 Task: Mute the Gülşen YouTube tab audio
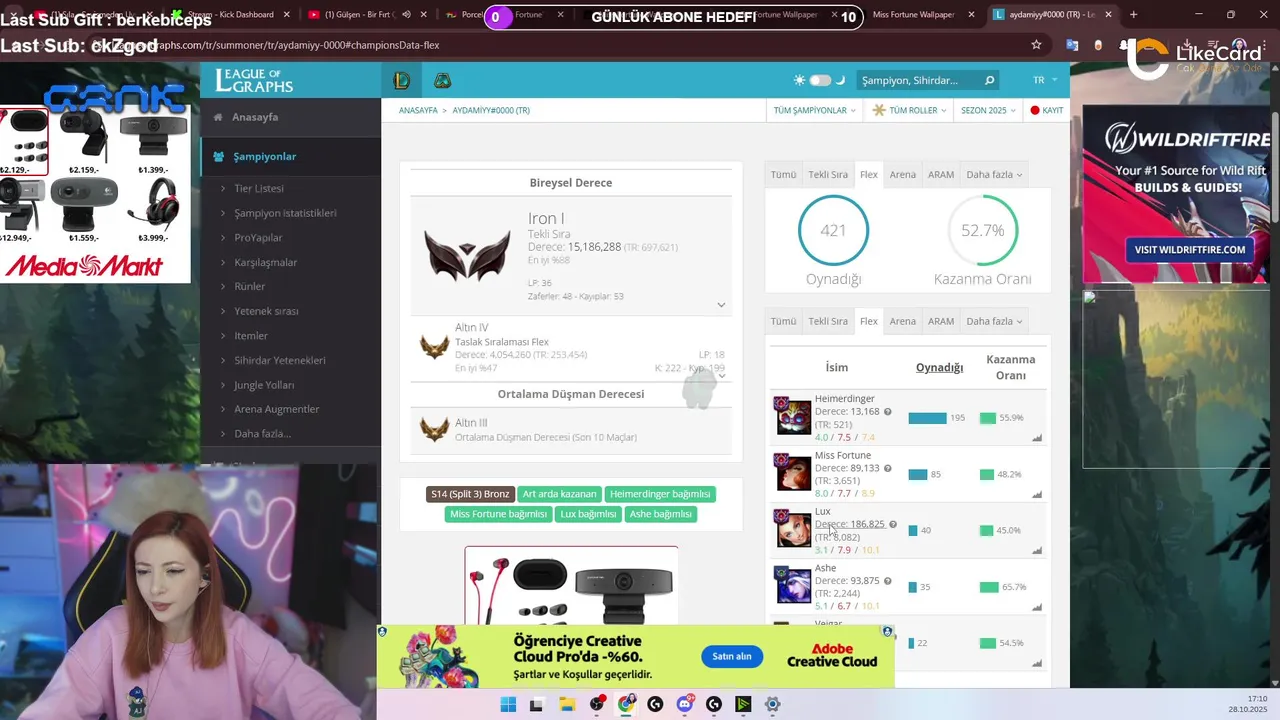pos(406,15)
